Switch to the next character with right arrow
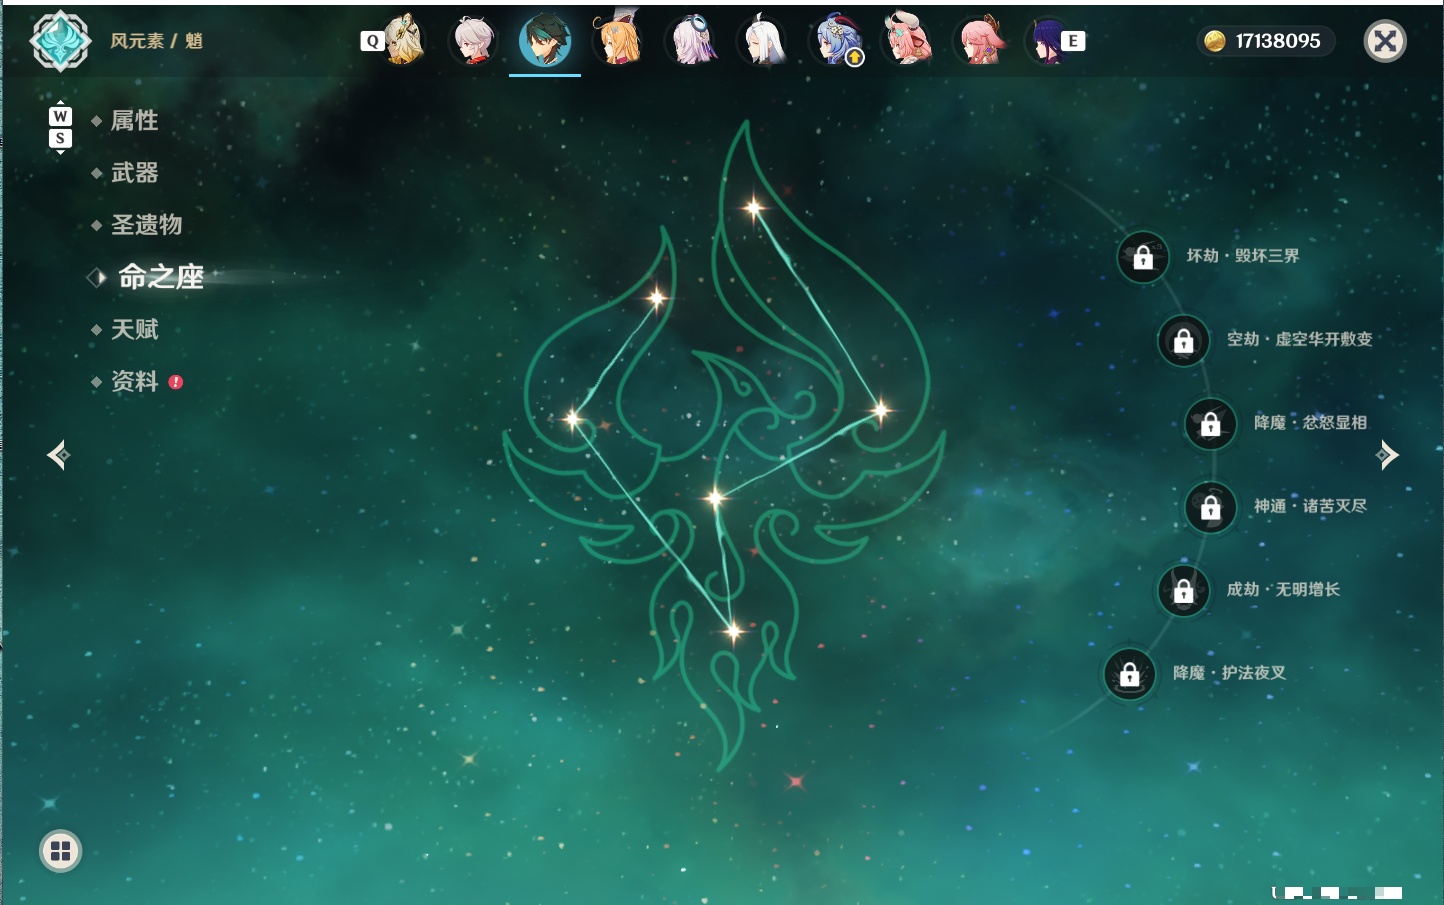This screenshot has height=905, width=1444. point(1387,455)
